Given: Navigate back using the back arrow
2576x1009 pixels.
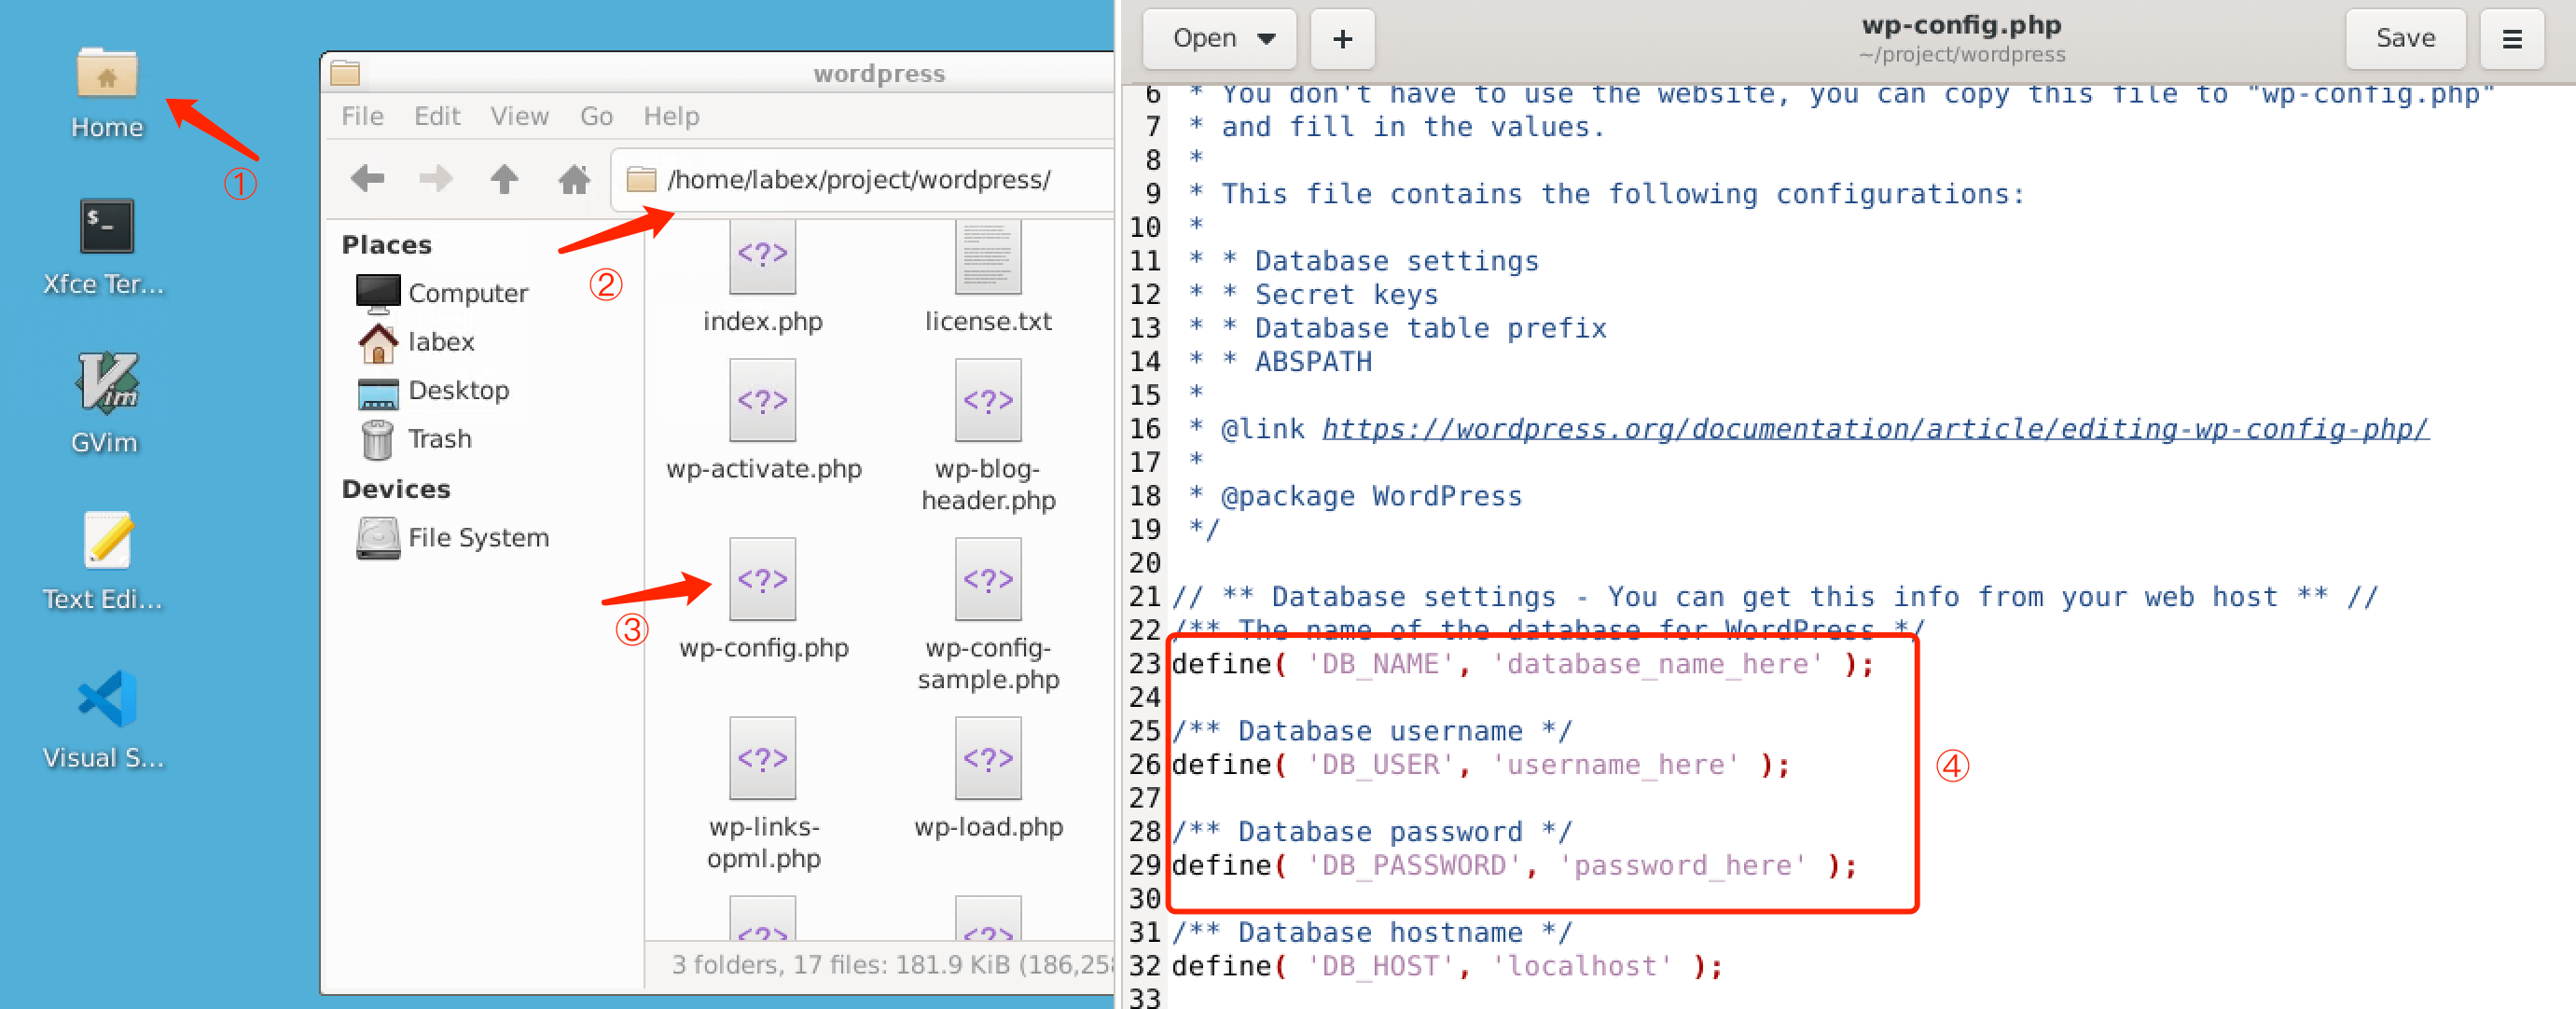Looking at the screenshot, I should click(367, 179).
